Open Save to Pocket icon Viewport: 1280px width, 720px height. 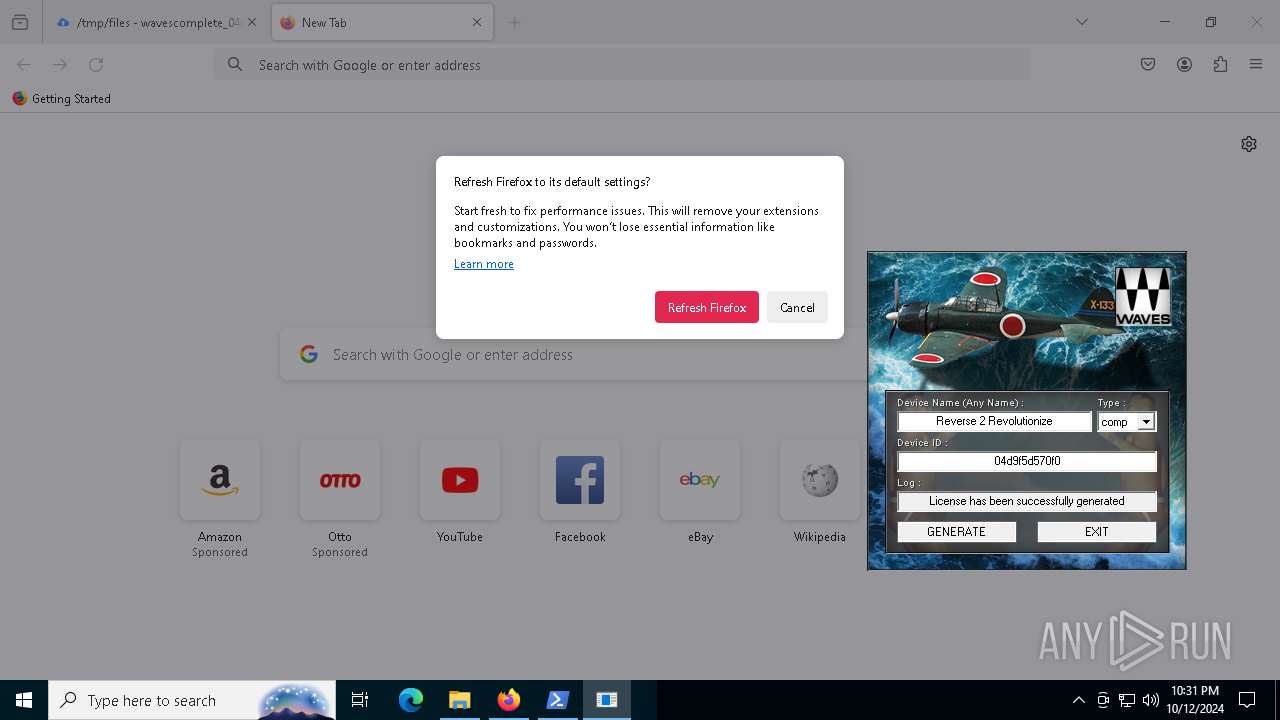(1148, 65)
